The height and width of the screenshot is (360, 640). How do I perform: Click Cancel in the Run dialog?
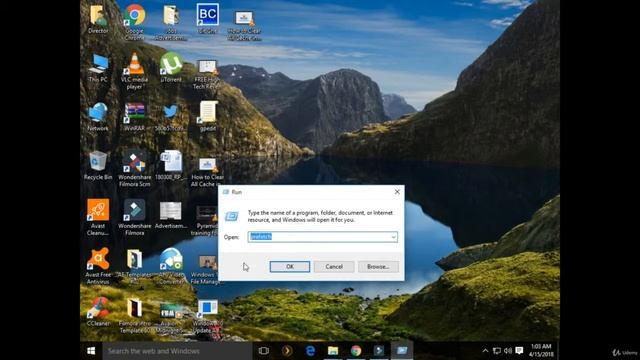pos(334,267)
